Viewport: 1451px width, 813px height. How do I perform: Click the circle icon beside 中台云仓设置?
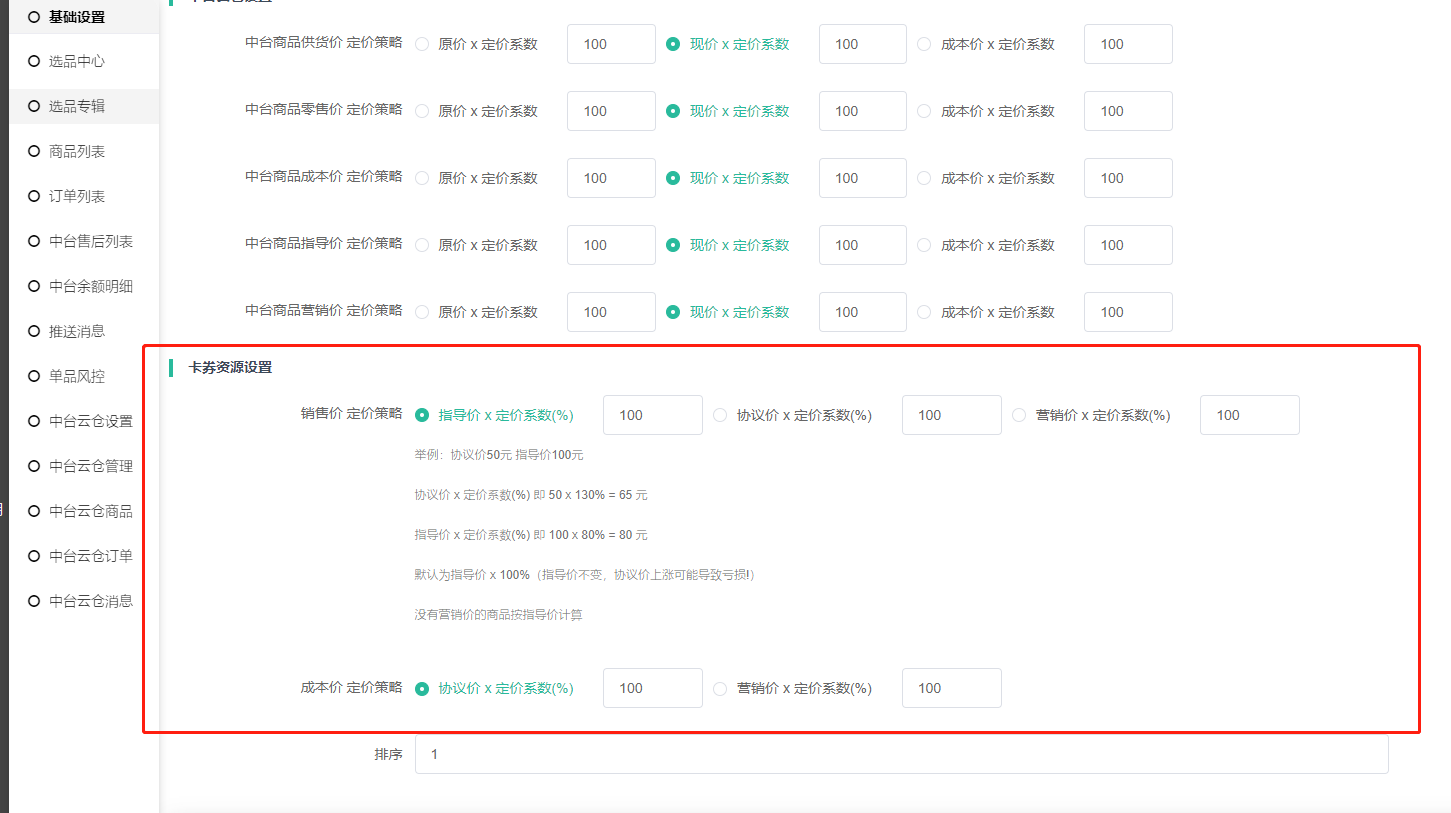(34, 421)
